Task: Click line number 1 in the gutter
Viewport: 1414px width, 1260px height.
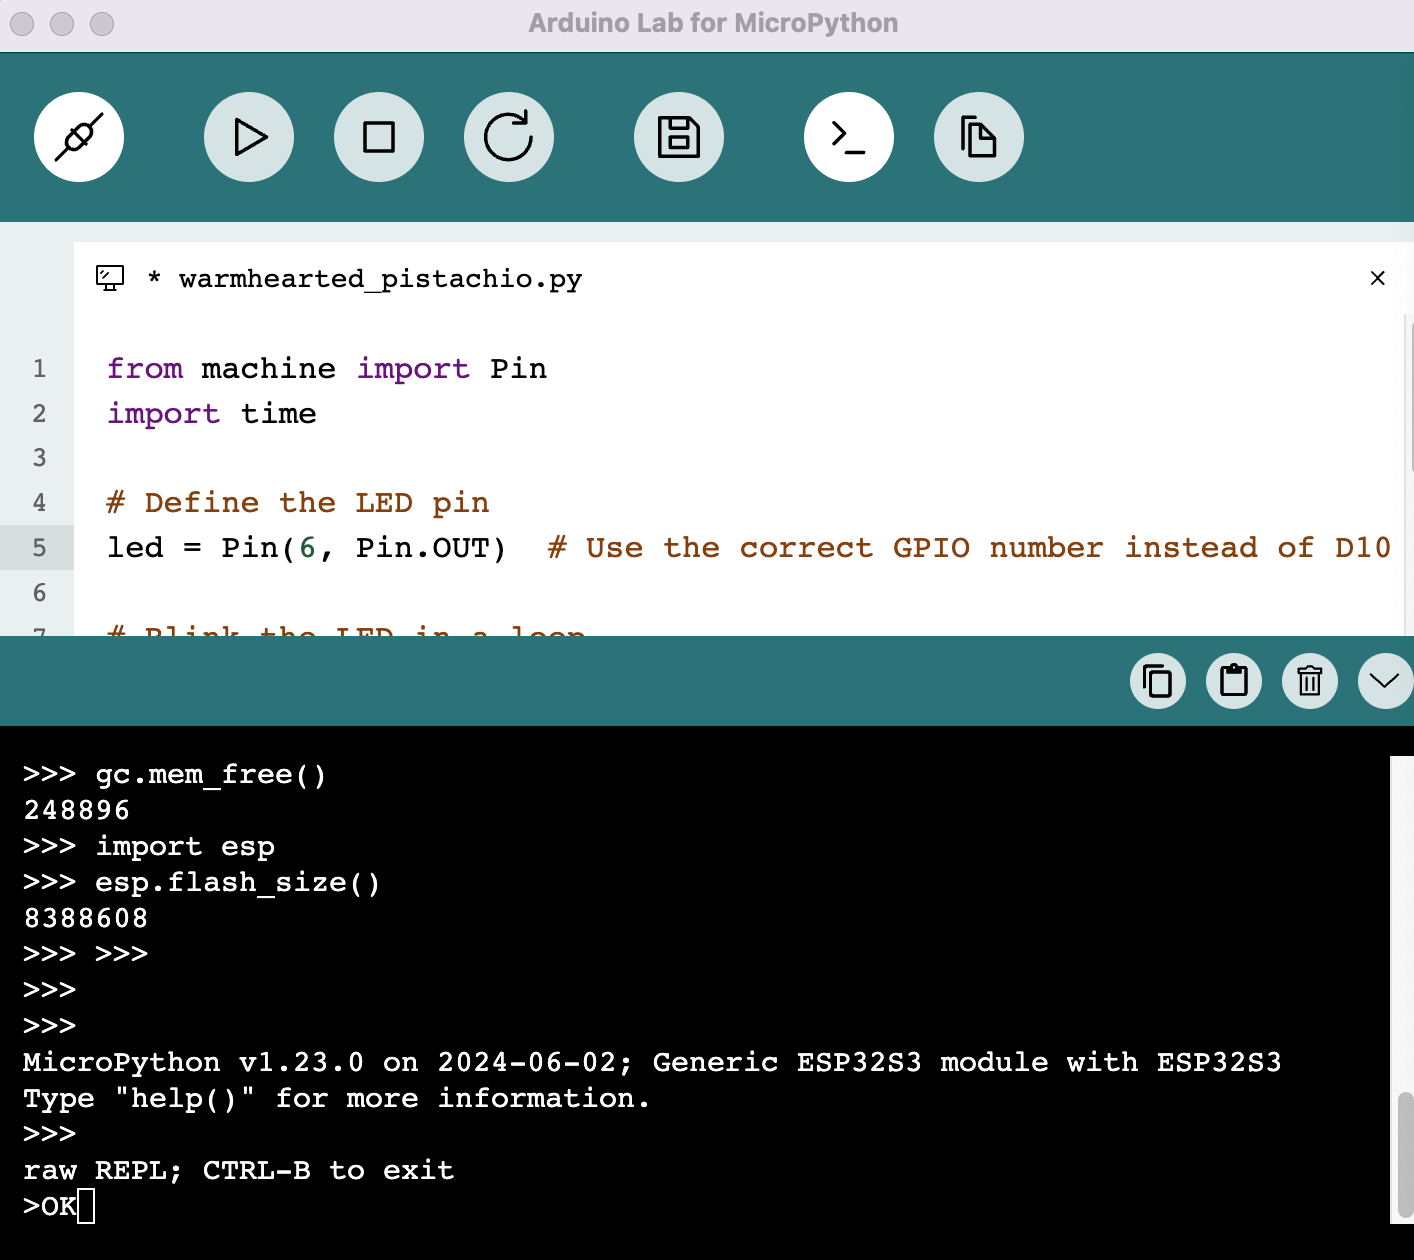Action: click(39, 369)
